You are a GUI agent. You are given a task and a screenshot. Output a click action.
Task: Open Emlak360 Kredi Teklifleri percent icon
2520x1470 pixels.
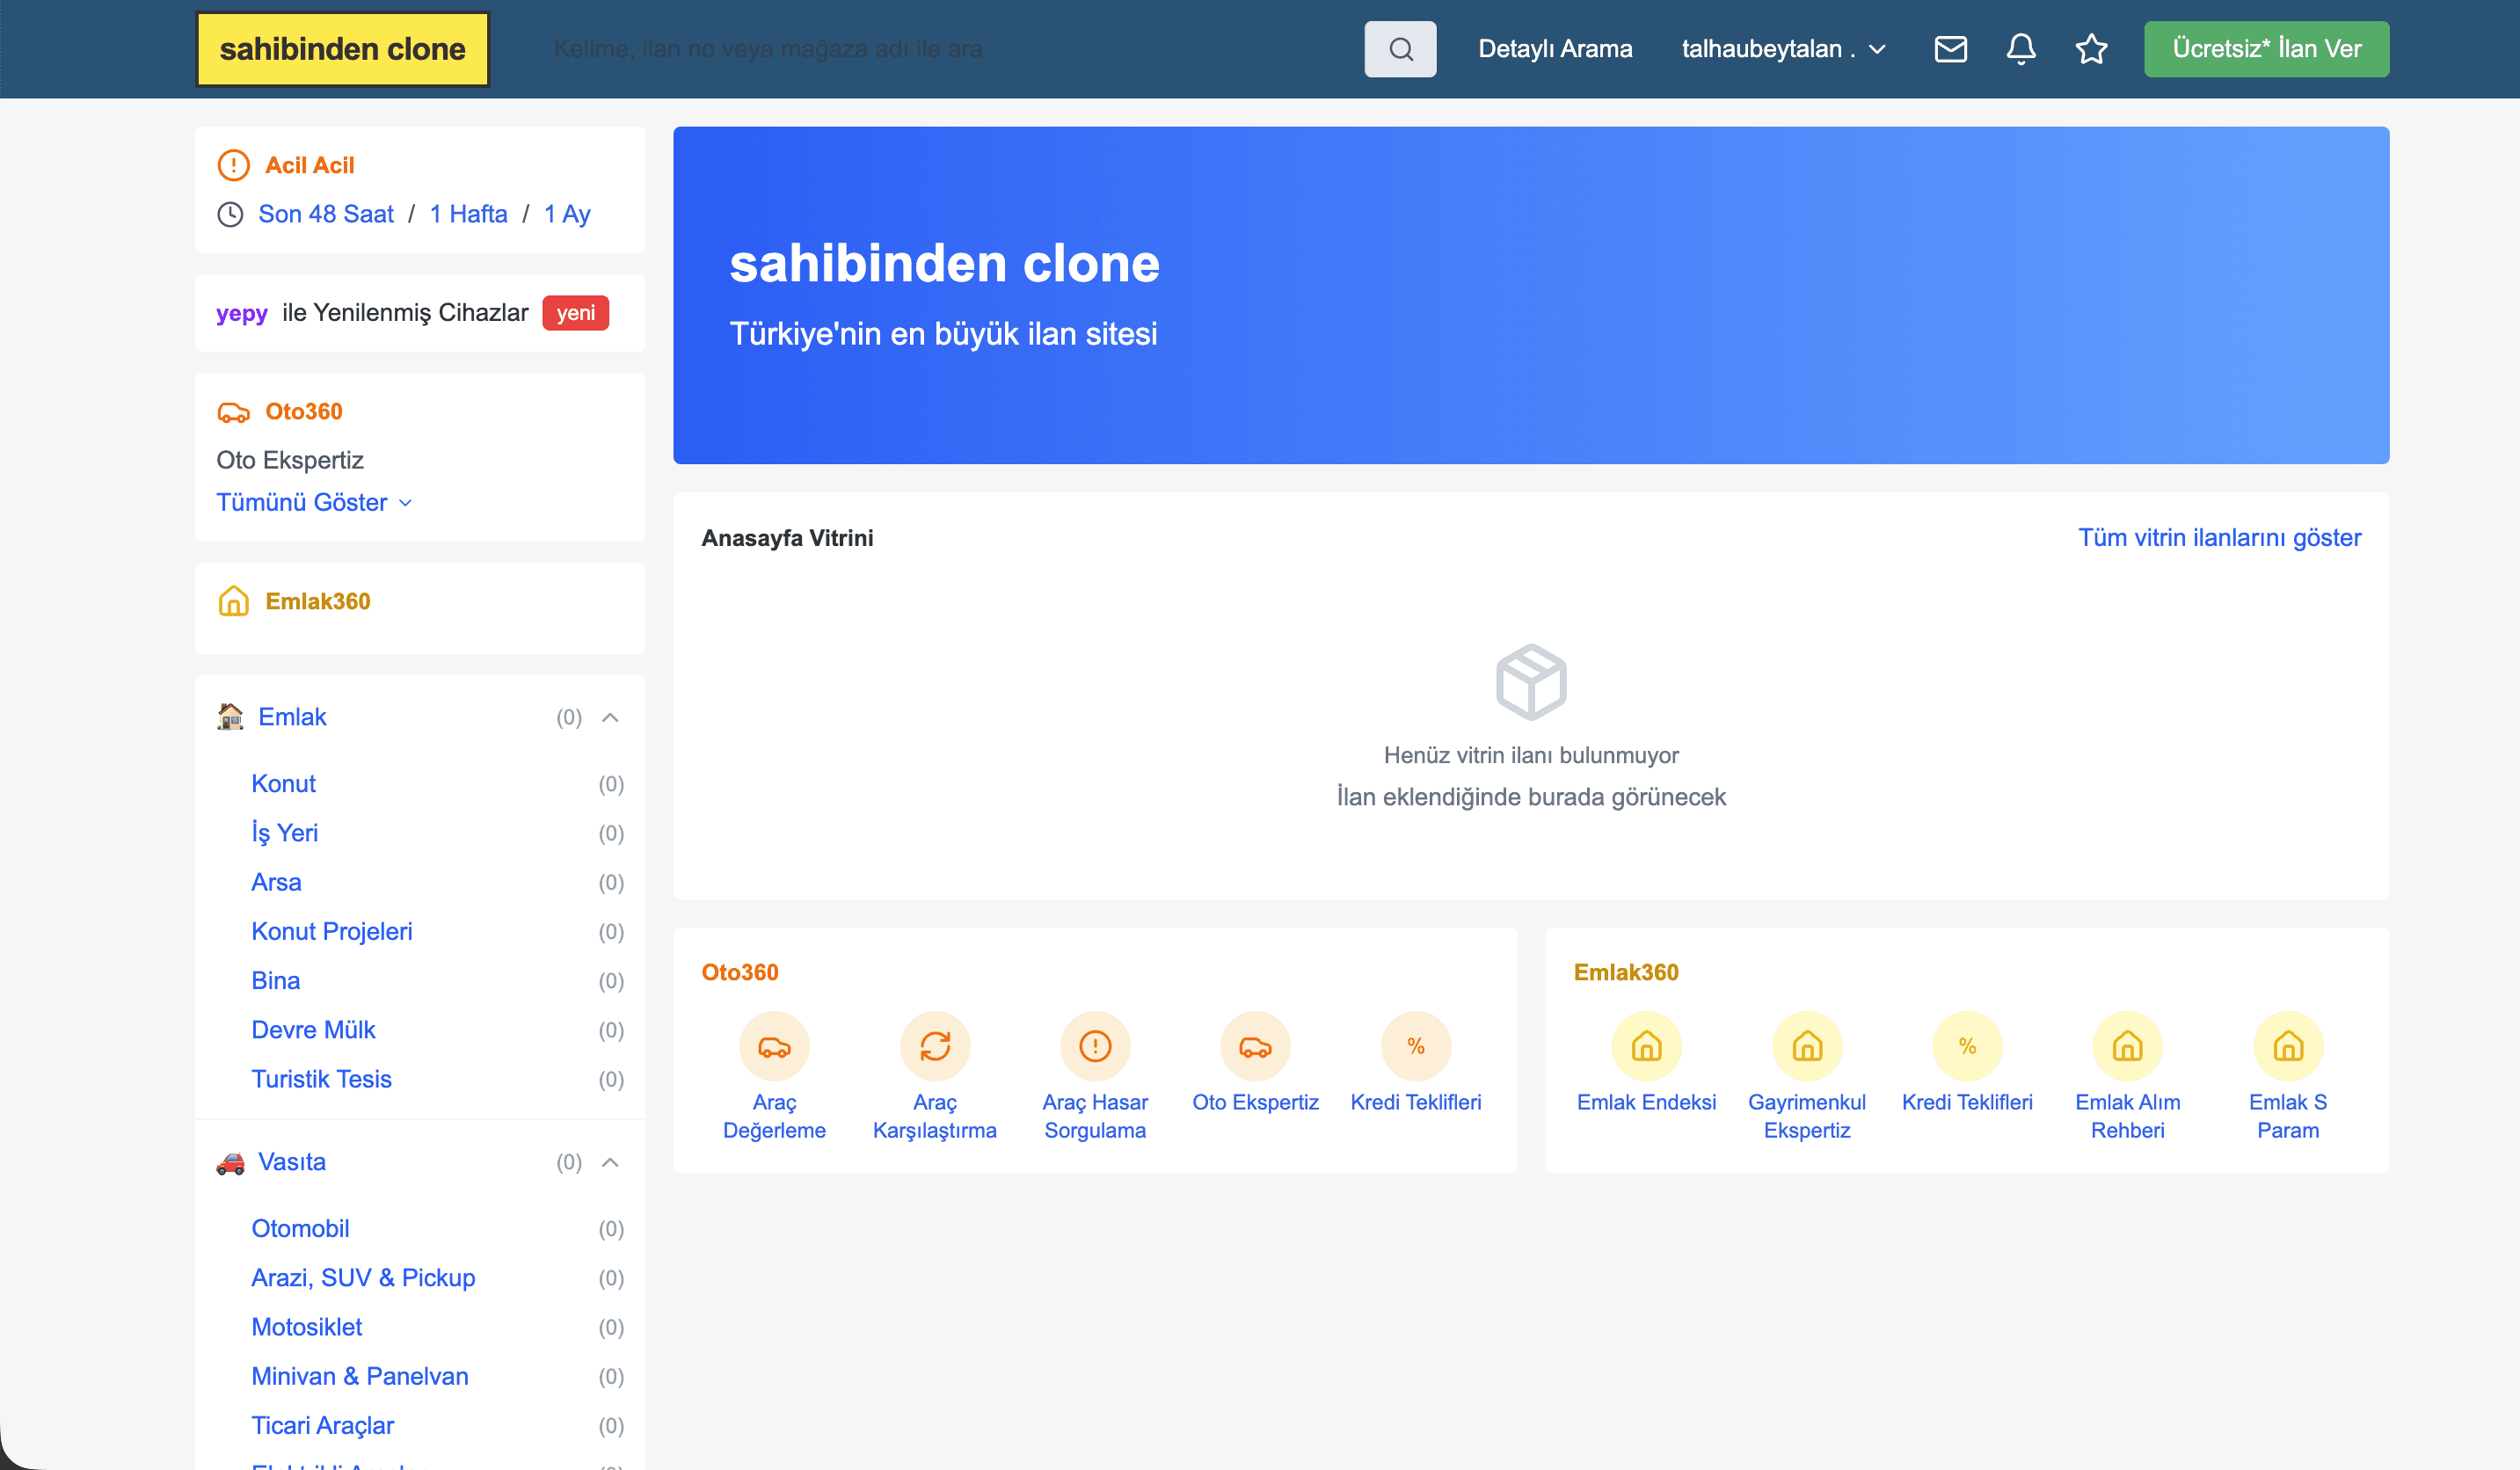pos(1967,1046)
